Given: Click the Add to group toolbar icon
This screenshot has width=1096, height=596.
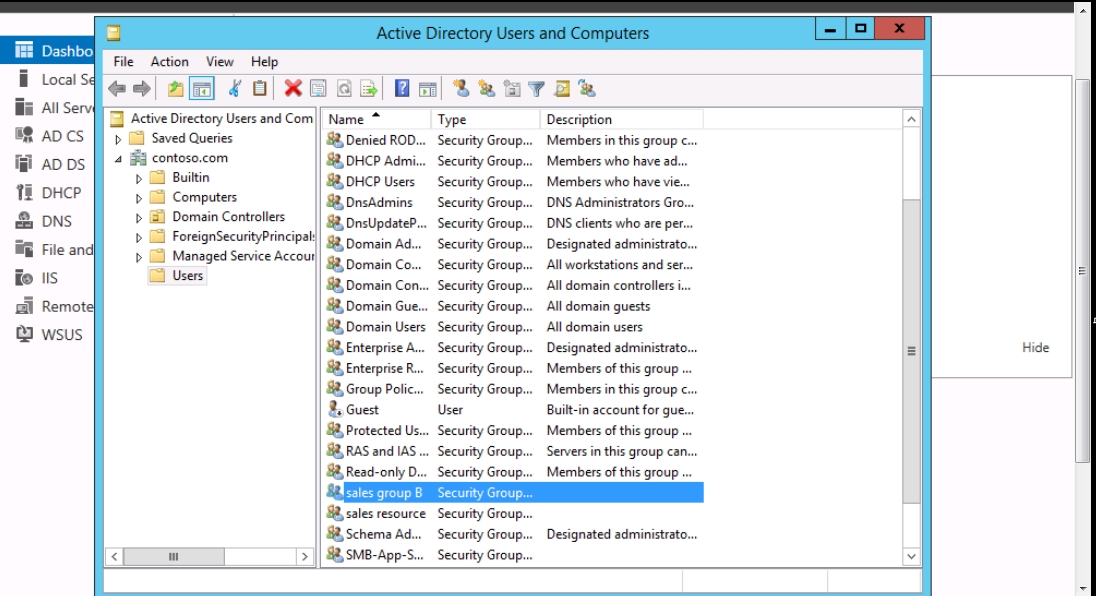Looking at the screenshot, I should [x=586, y=89].
